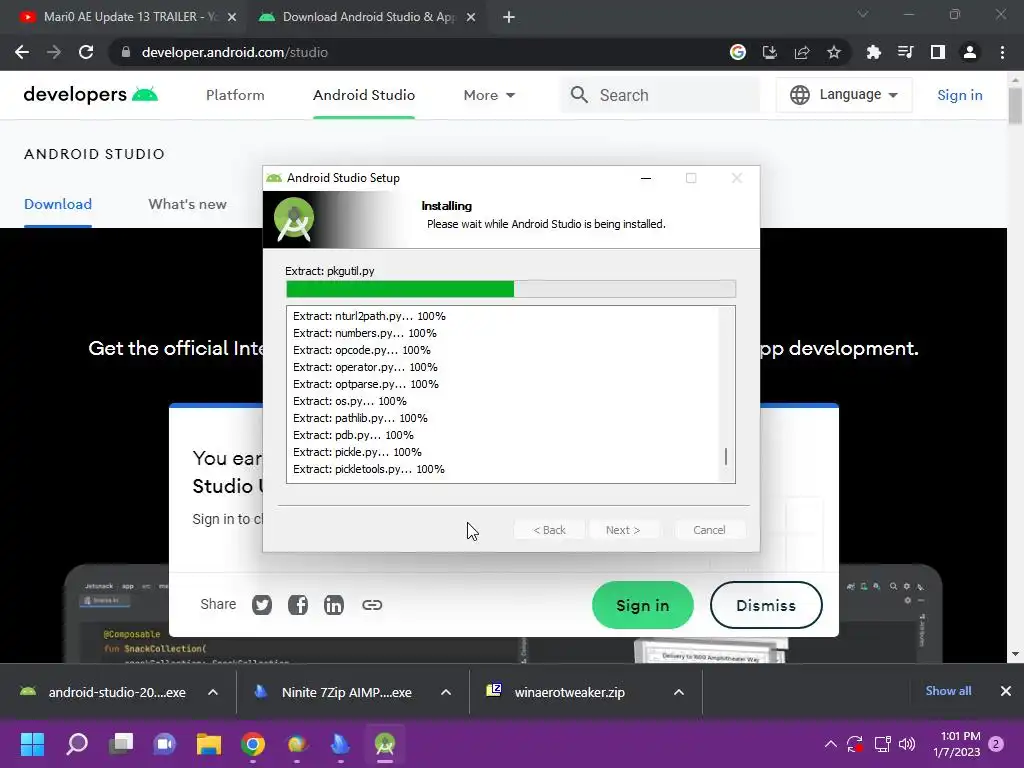Image resolution: width=1024 pixels, height=768 pixels.
Task: Open the clock and date panel
Action: pos(957,744)
